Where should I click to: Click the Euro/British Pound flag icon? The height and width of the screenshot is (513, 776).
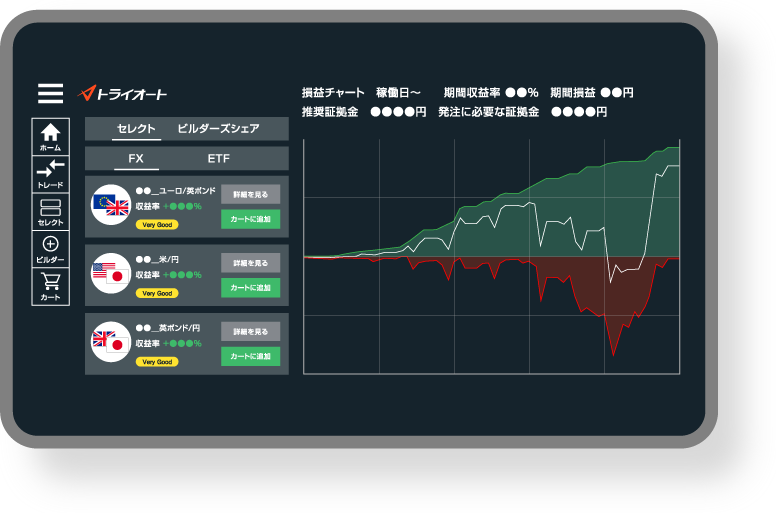[110, 205]
